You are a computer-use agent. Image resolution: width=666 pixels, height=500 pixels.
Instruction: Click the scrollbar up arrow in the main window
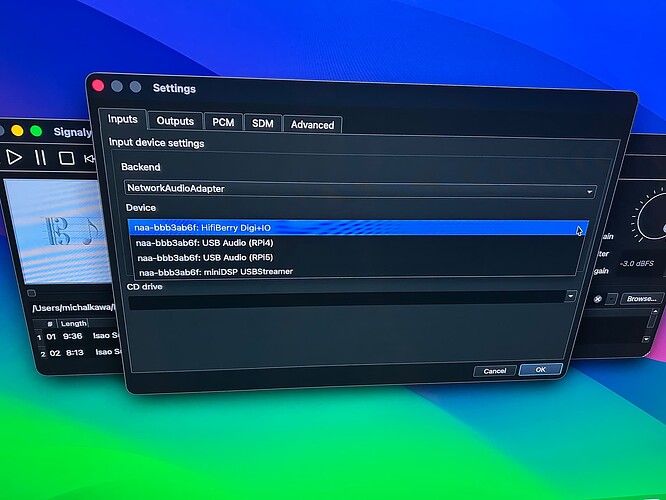pyautogui.click(x=655, y=311)
